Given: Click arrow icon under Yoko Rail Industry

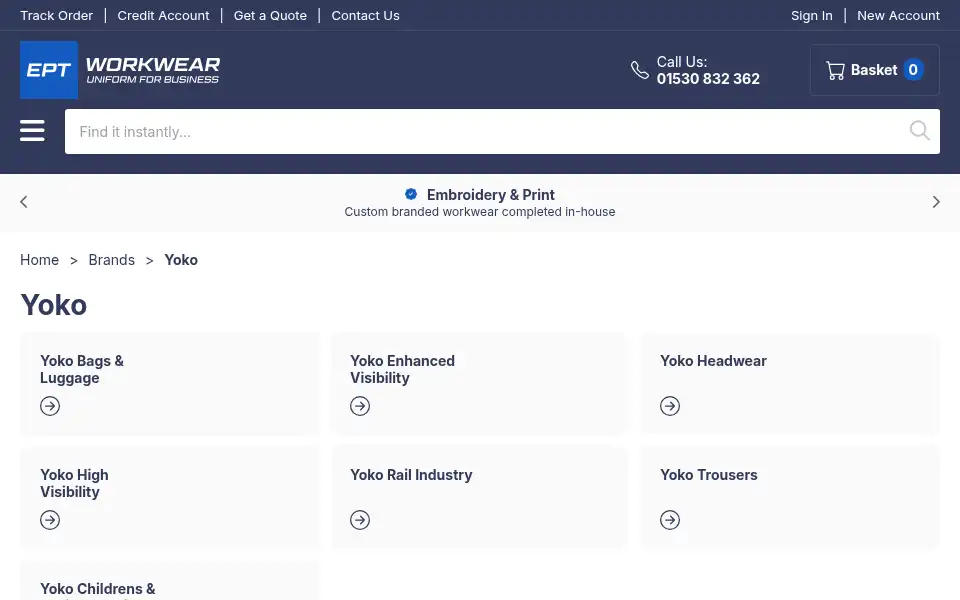Looking at the screenshot, I should (x=360, y=520).
